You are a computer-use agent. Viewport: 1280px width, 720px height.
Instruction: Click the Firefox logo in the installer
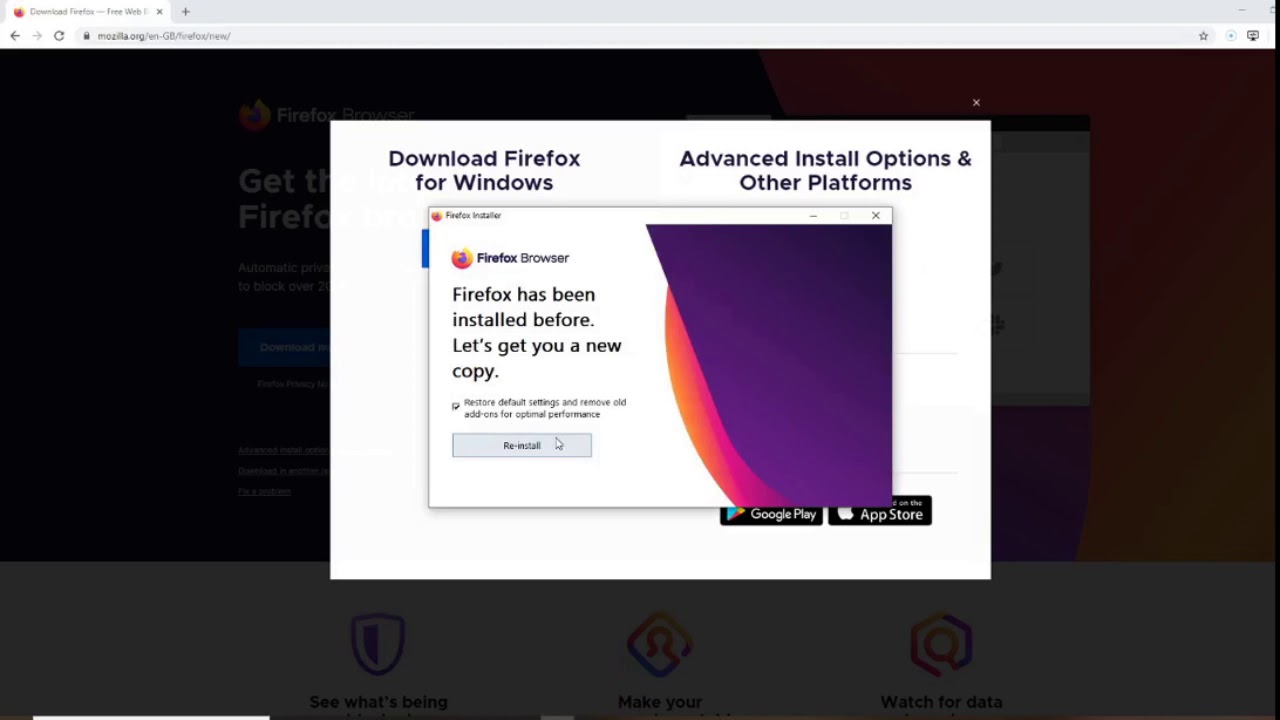point(461,258)
